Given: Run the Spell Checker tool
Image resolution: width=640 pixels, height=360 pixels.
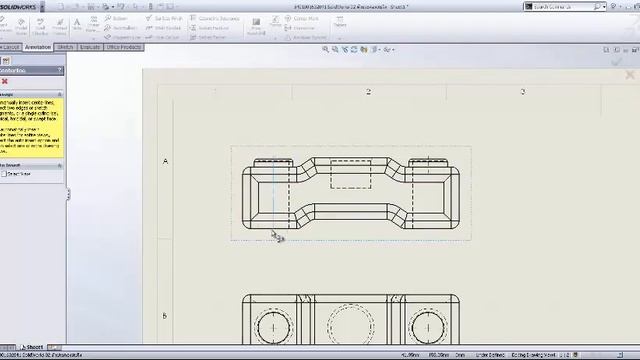Looking at the screenshot, I should point(40,26).
